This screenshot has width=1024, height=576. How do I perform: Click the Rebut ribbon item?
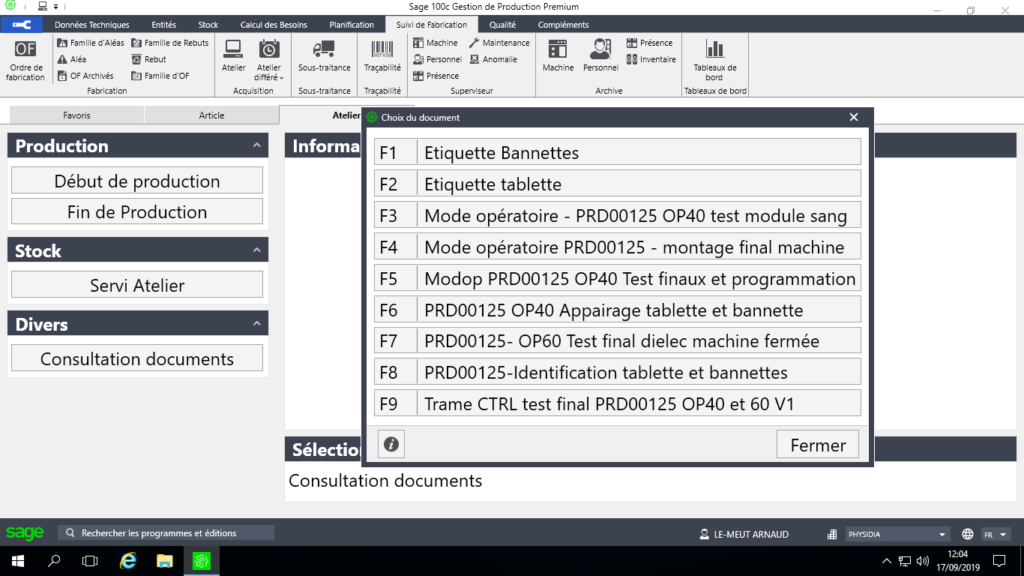[149, 59]
